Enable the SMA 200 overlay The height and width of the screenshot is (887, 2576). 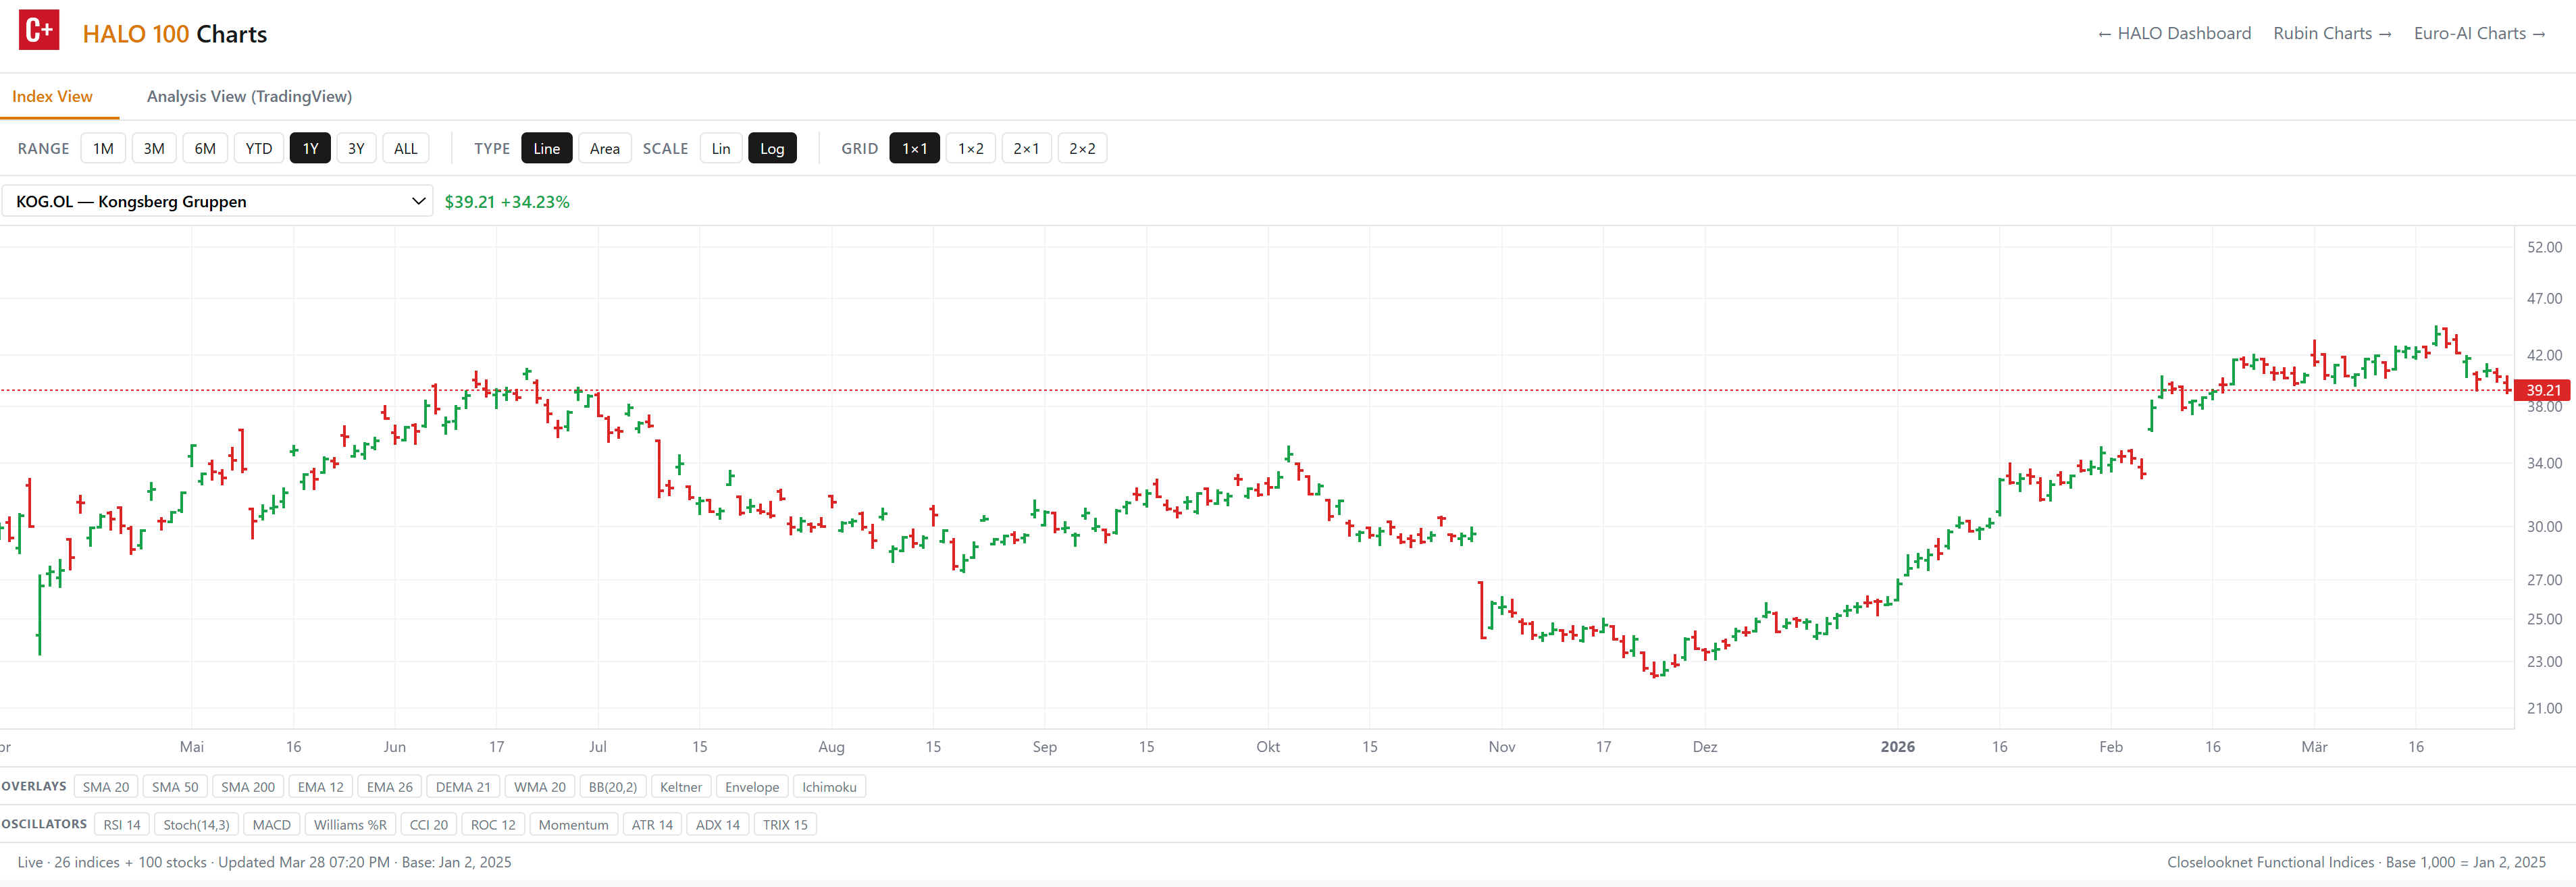pos(247,787)
